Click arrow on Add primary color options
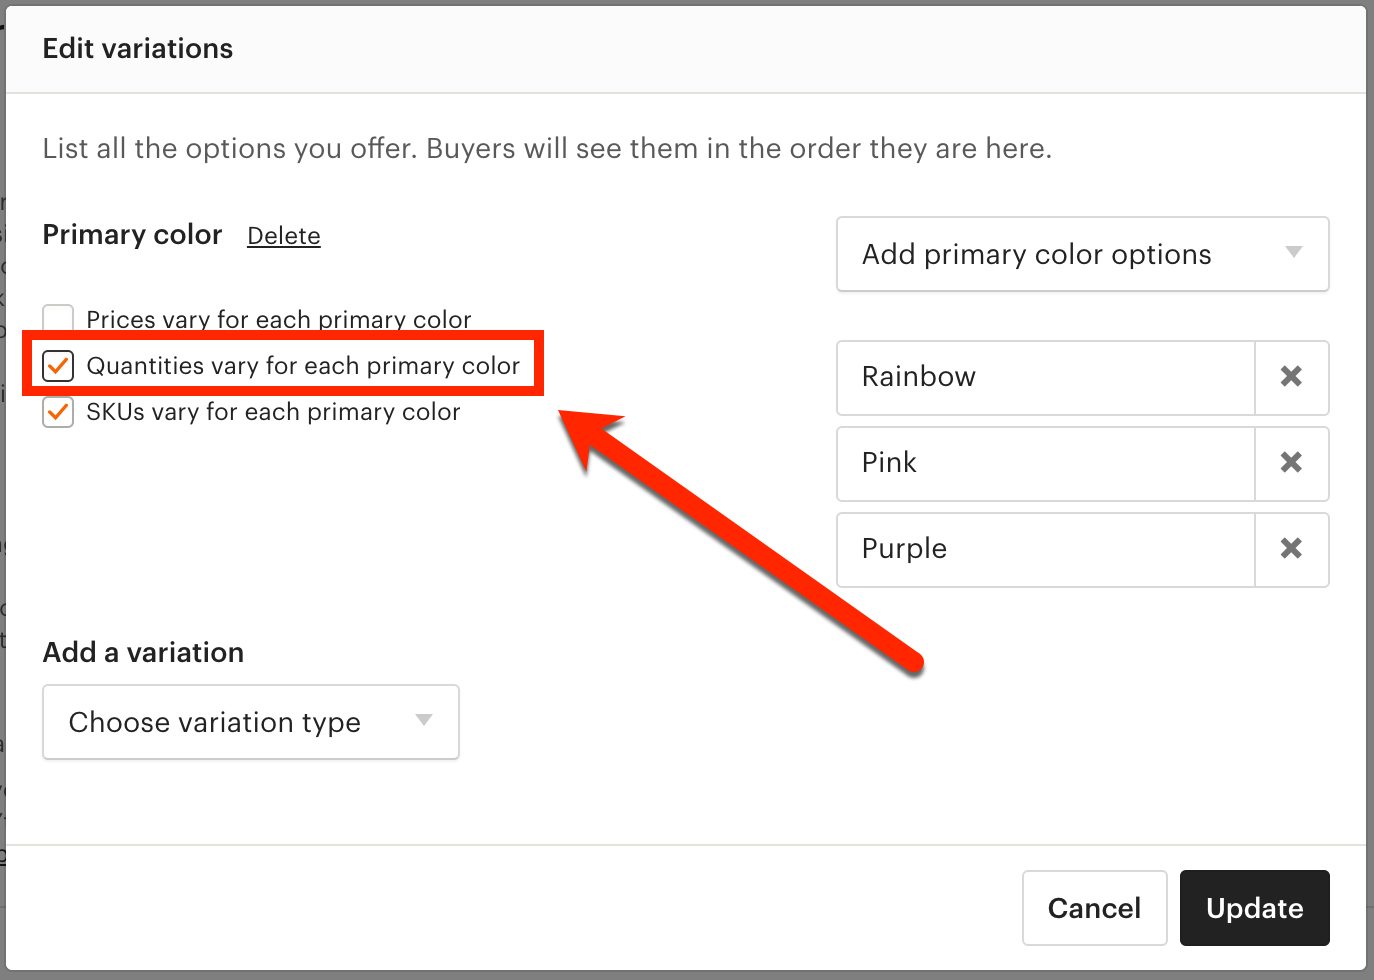Image resolution: width=1374 pixels, height=980 pixels. coord(1294,253)
